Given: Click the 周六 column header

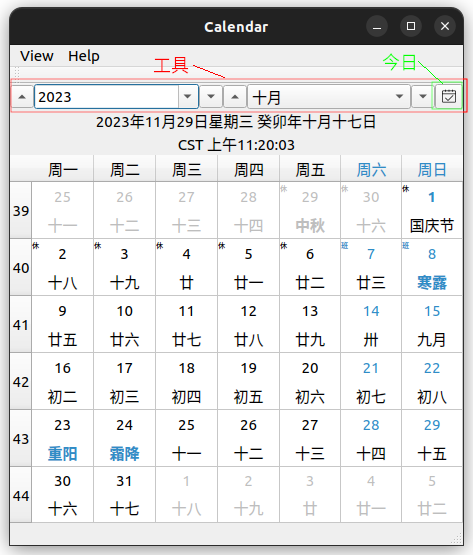Looking at the screenshot, I should tap(371, 170).
